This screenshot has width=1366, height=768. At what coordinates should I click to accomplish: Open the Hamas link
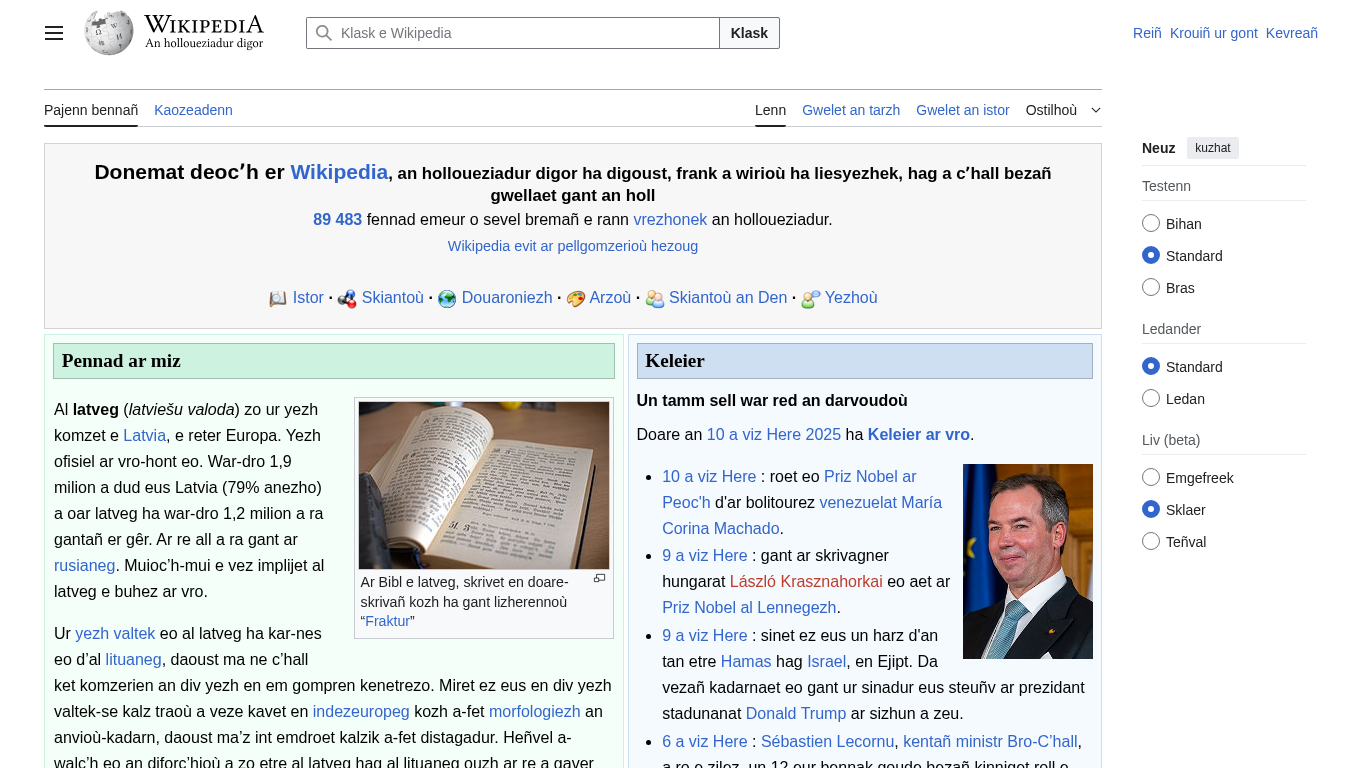[746, 661]
